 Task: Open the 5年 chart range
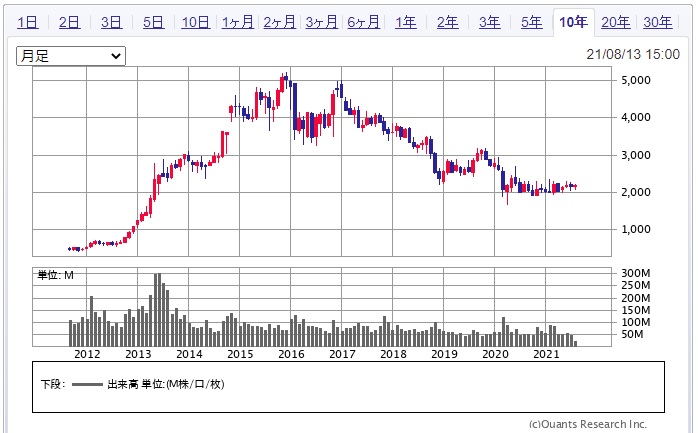[532, 22]
